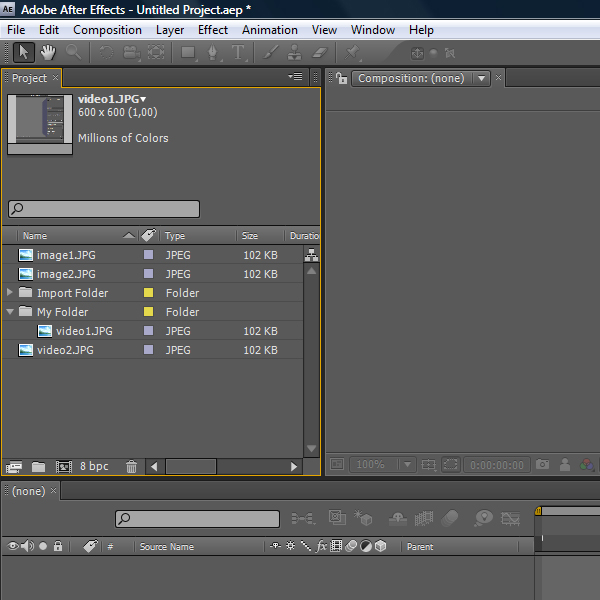Open the Show Channel color circles icon

click(586, 465)
